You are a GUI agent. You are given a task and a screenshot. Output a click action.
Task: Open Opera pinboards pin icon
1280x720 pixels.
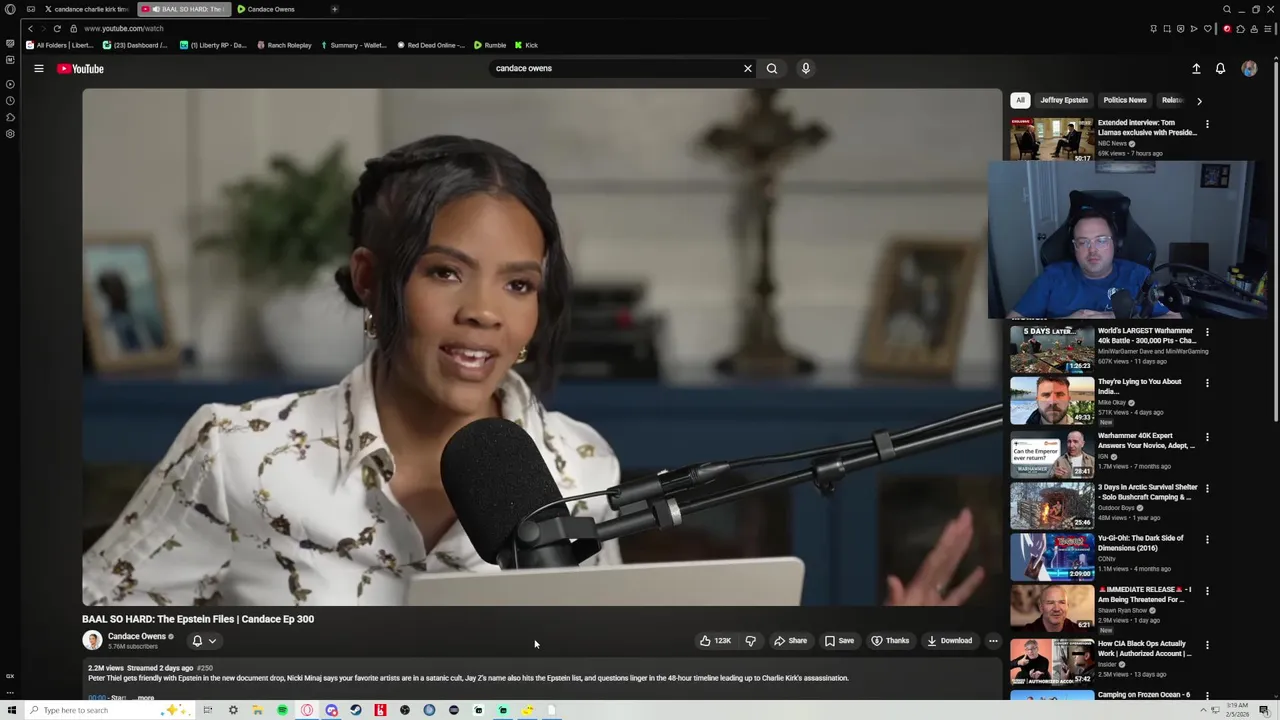click(x=1153, y=28)
